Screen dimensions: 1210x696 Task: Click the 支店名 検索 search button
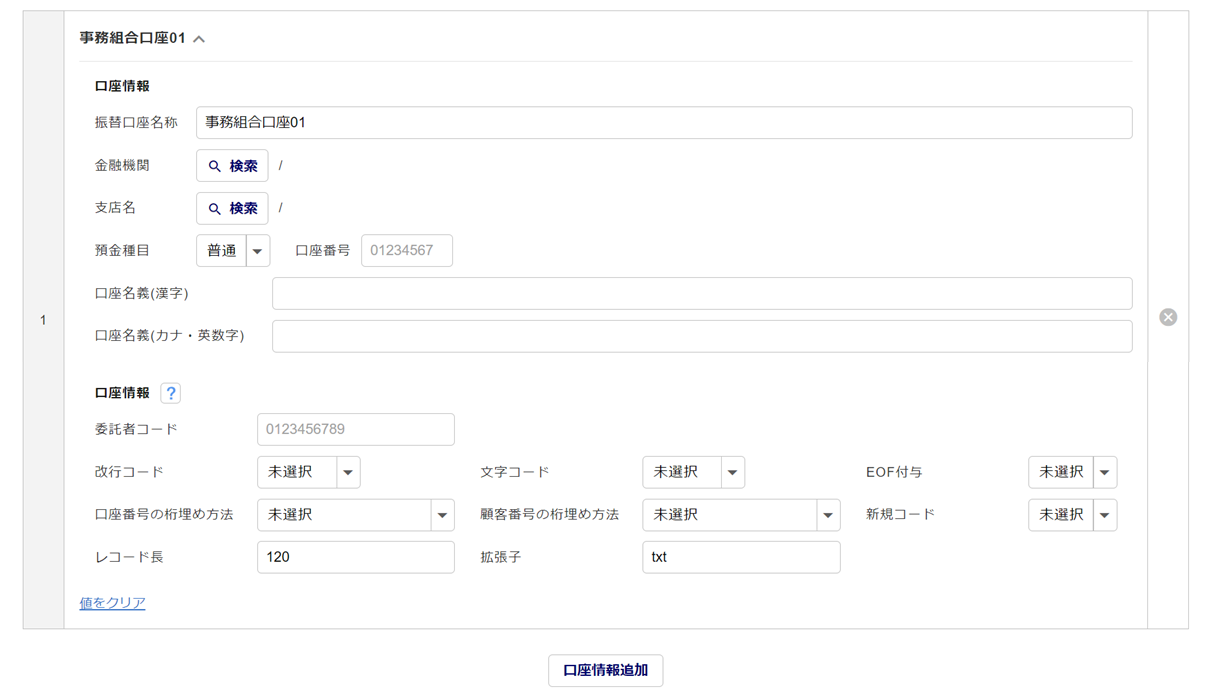point(232,209)
